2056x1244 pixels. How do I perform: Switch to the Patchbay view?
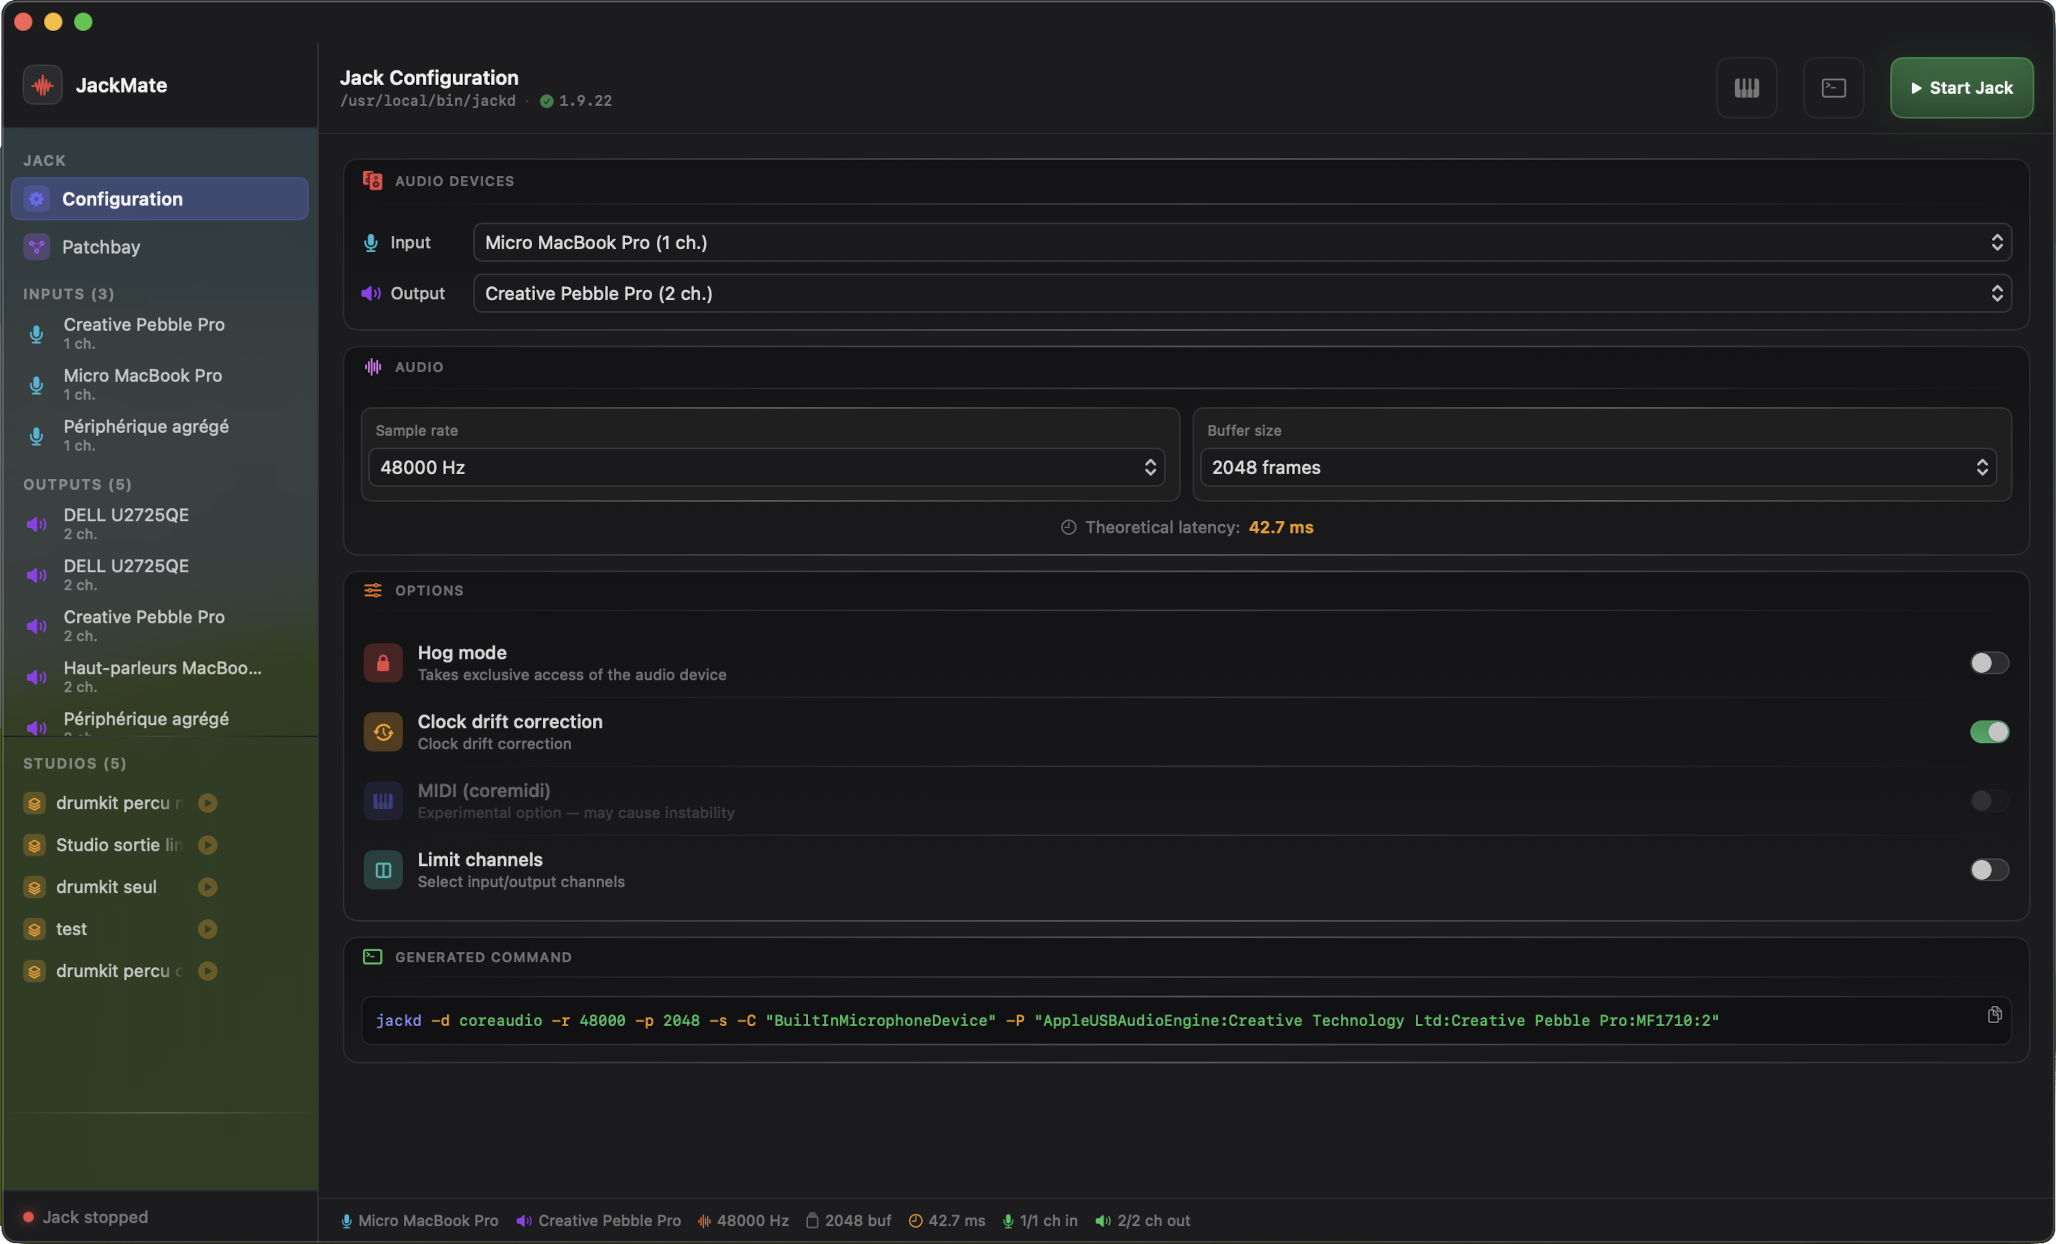click(x=101, y=247)
